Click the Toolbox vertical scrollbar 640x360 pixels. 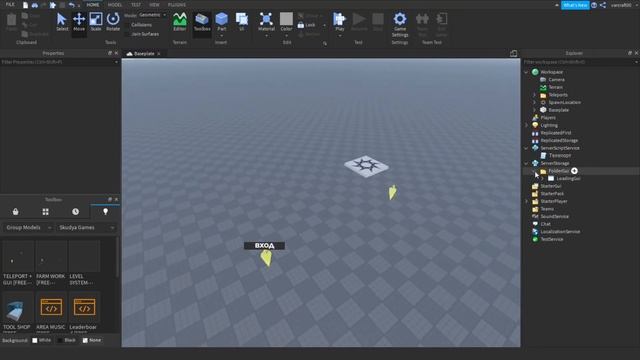click(118, 256)
